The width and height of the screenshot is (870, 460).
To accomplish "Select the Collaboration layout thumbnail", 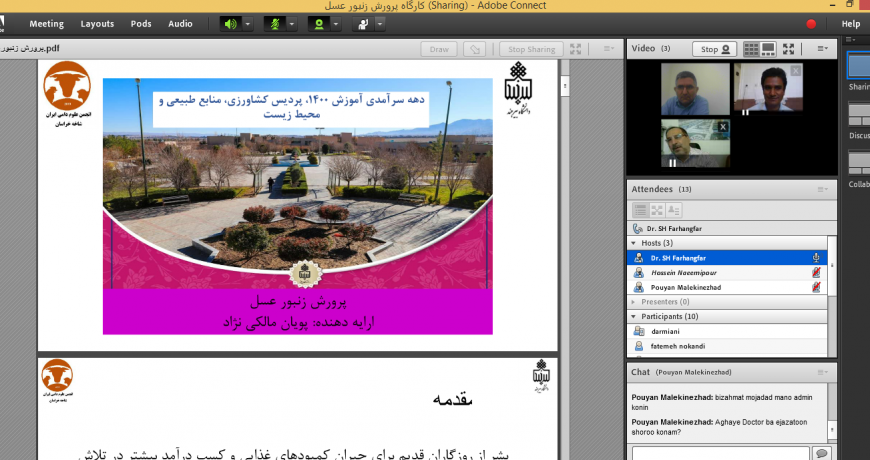I will click(859, 163).
